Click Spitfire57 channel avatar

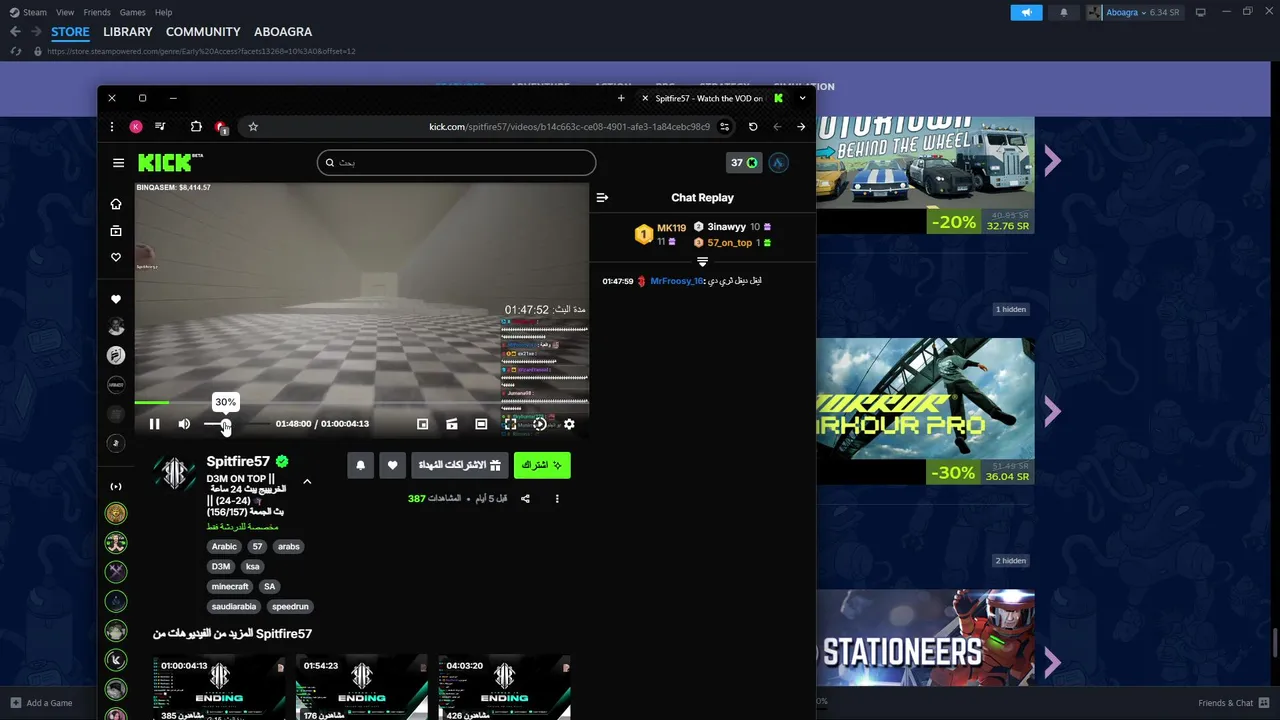click(x=175, y=474)
